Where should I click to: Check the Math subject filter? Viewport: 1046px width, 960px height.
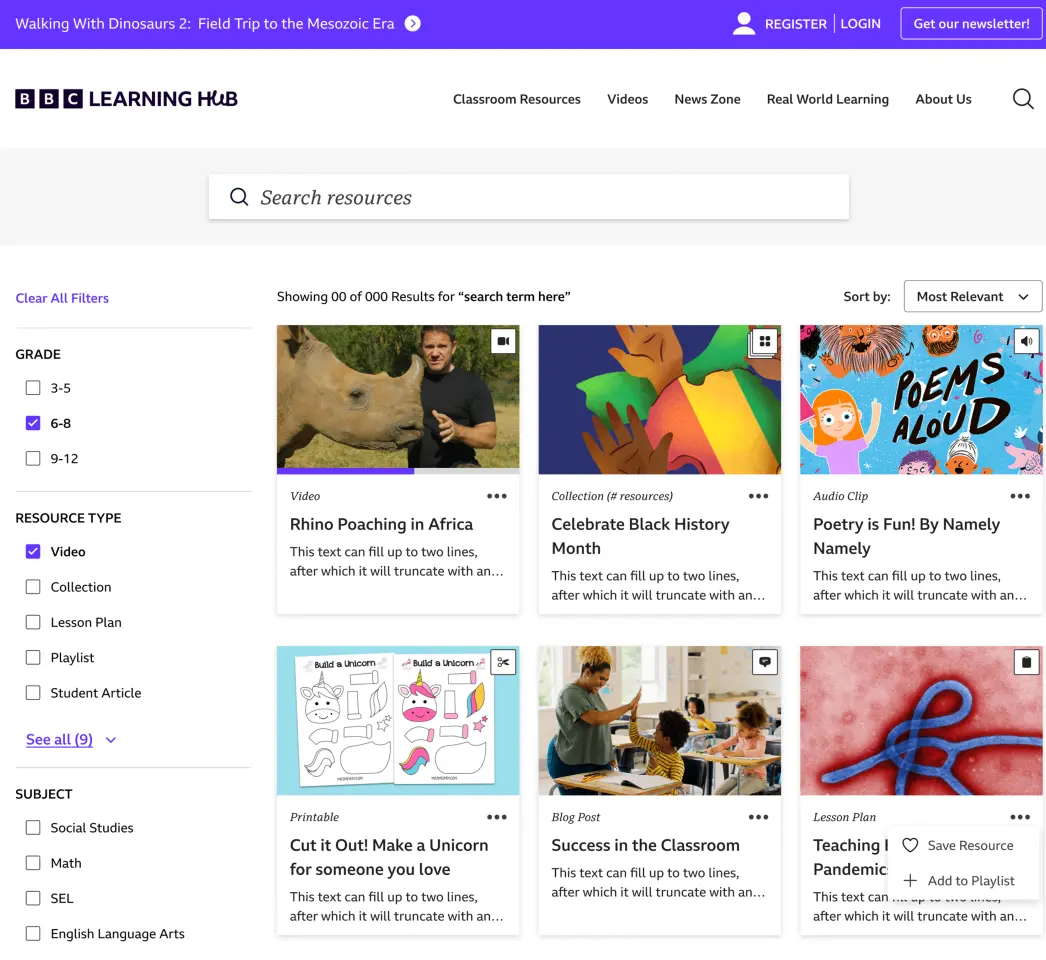tap(33, 863)
